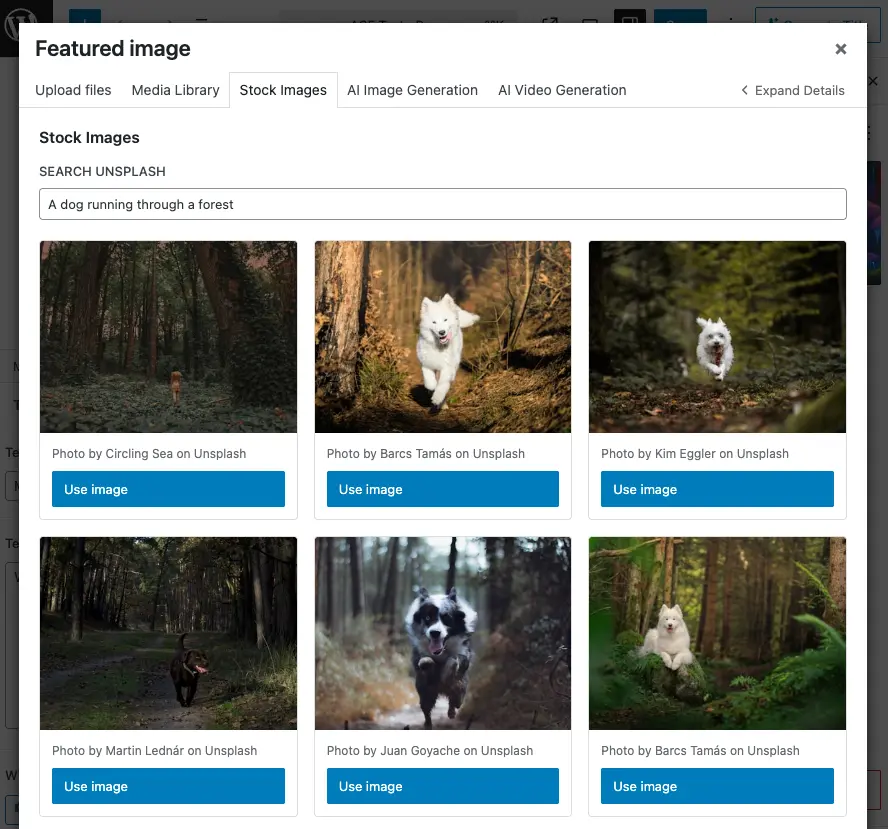888x829 pixels.
Task: Go to AI Image Generation tab
Action: click(x=412, y=90)
